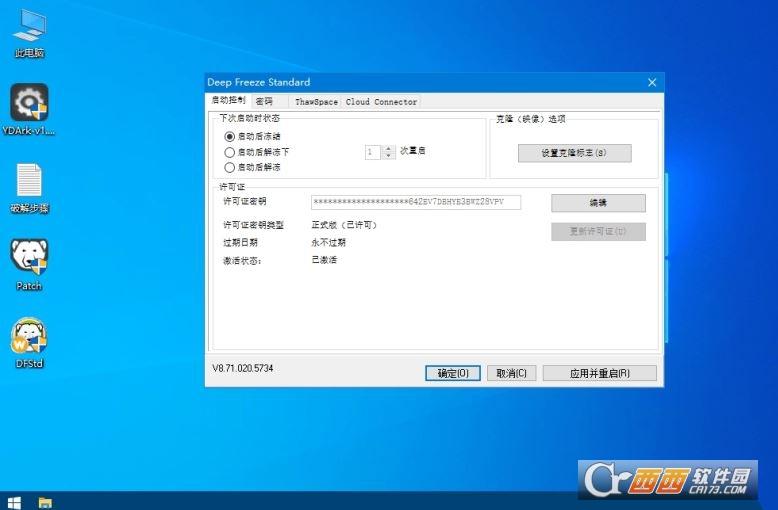Click the 已激活 activation status text
Screen dimensions: 778x510
point(324,260)
